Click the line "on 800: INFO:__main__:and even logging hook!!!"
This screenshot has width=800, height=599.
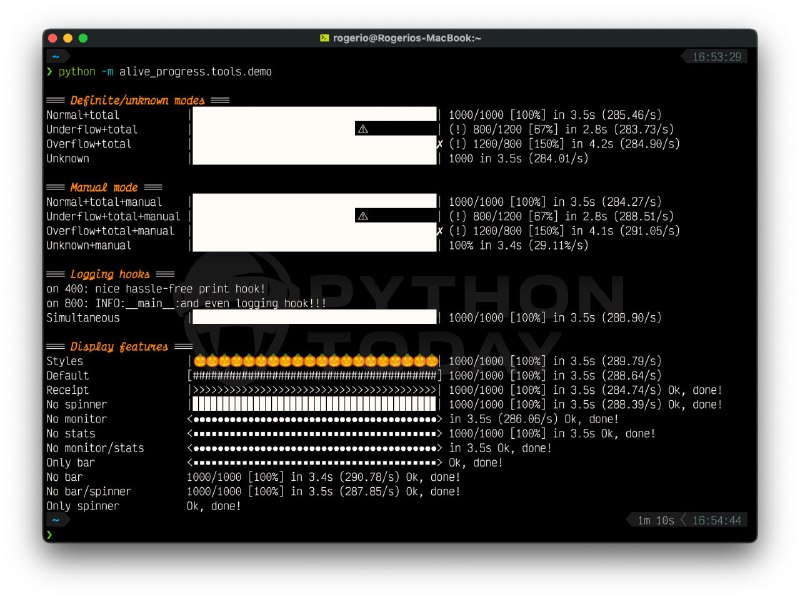tap(186, 303)
